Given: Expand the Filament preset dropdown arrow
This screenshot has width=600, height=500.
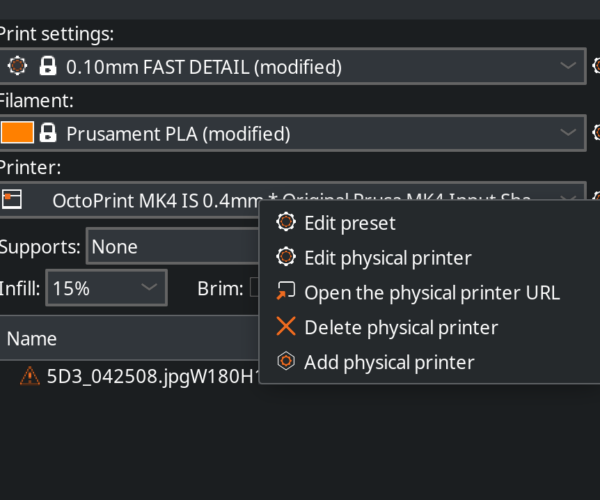Looking at the screenshot, I should (568, 133).
